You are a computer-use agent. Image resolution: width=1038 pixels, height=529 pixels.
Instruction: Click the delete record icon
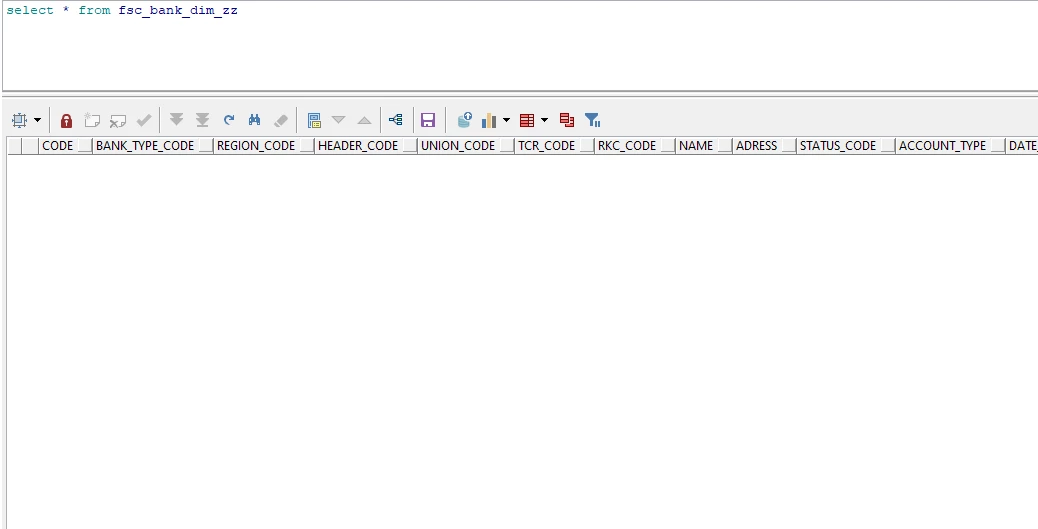coord(118,120)
